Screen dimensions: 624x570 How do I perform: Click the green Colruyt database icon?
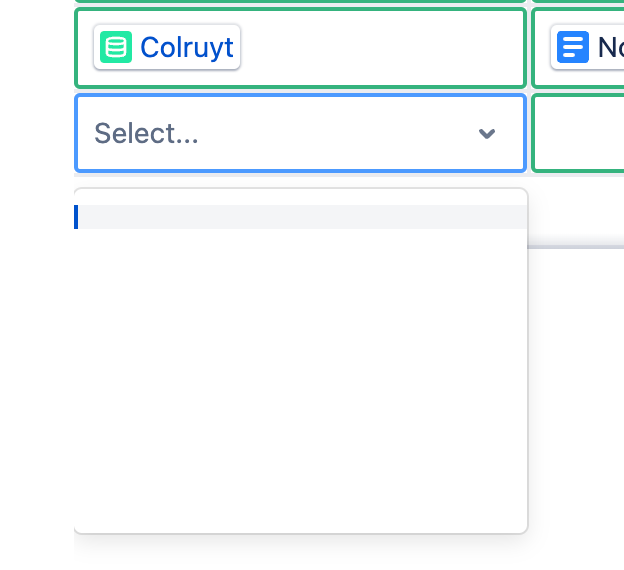(x=116, y=47)
